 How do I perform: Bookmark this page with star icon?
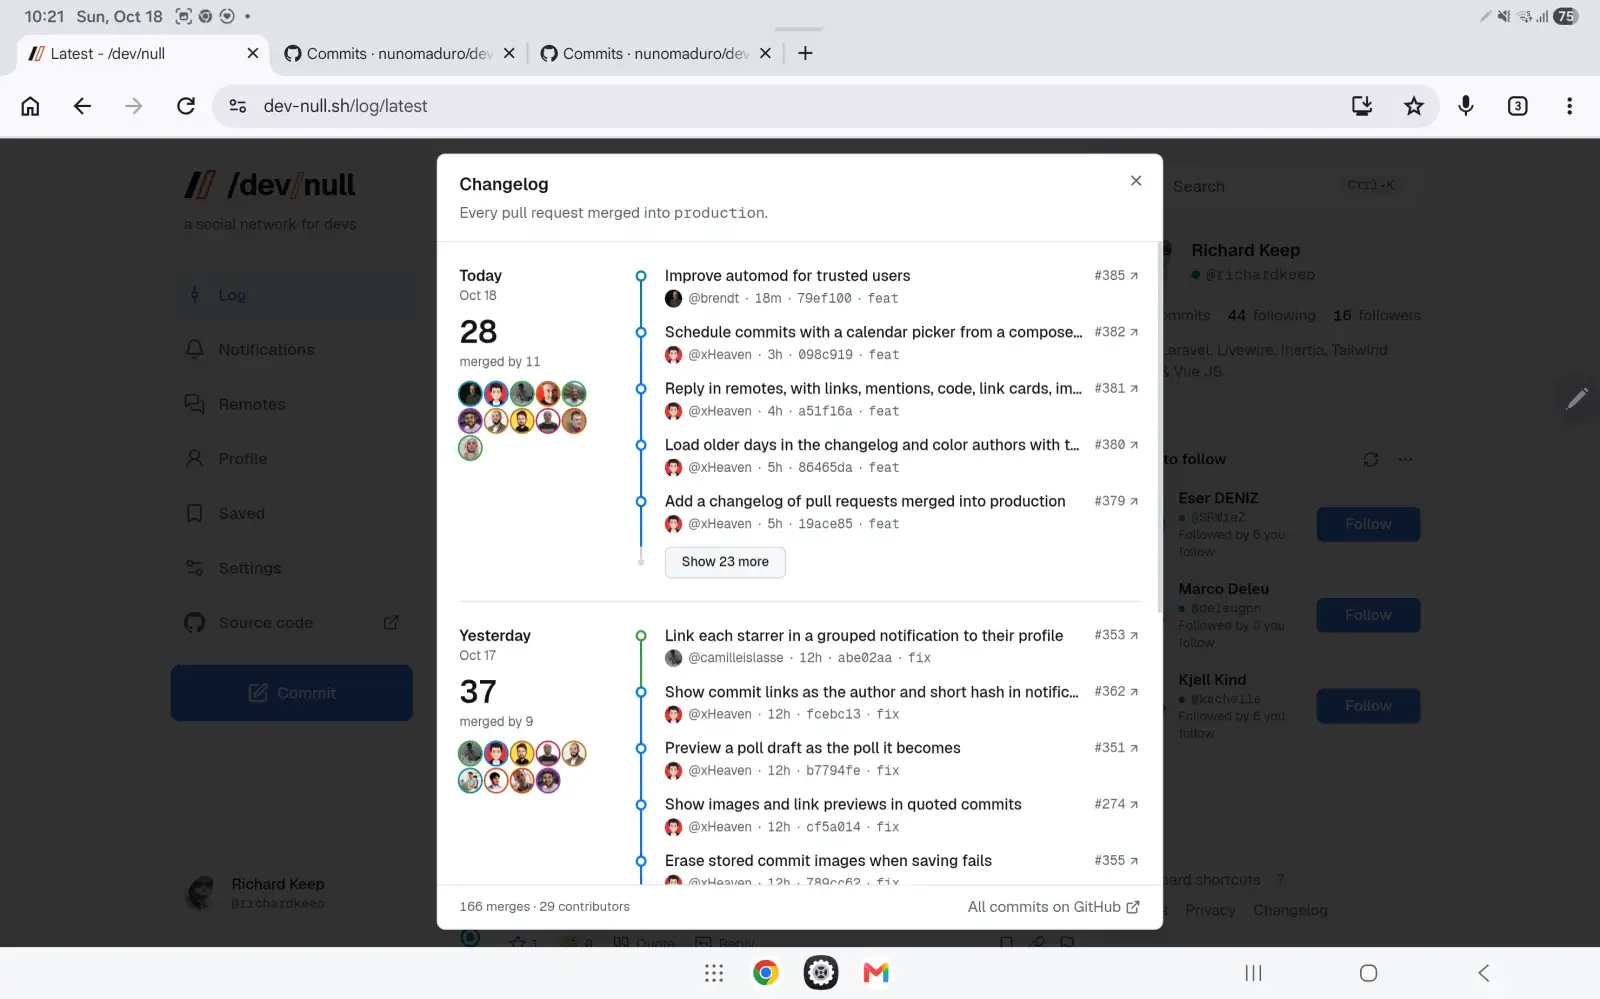click(1414, 106)
